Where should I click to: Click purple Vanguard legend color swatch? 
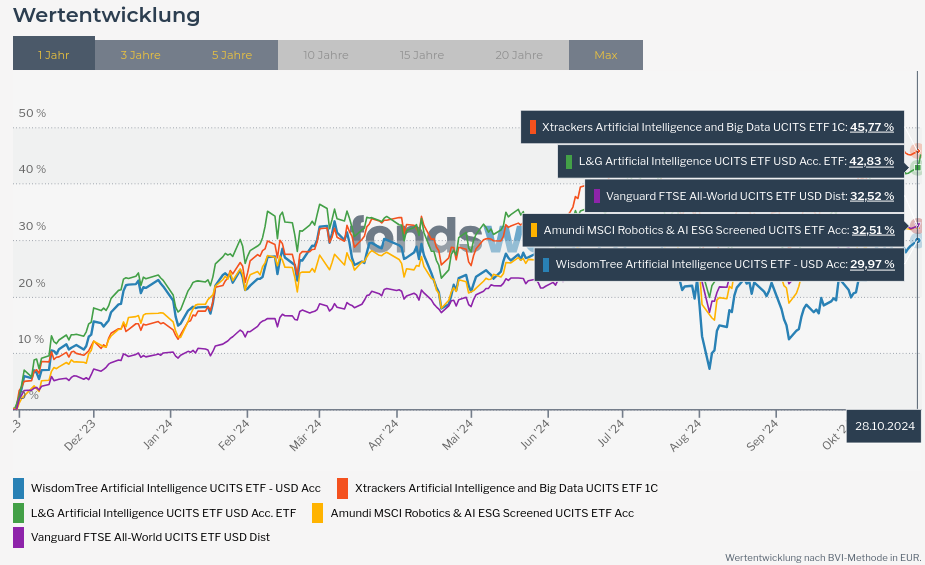(19, 537)
